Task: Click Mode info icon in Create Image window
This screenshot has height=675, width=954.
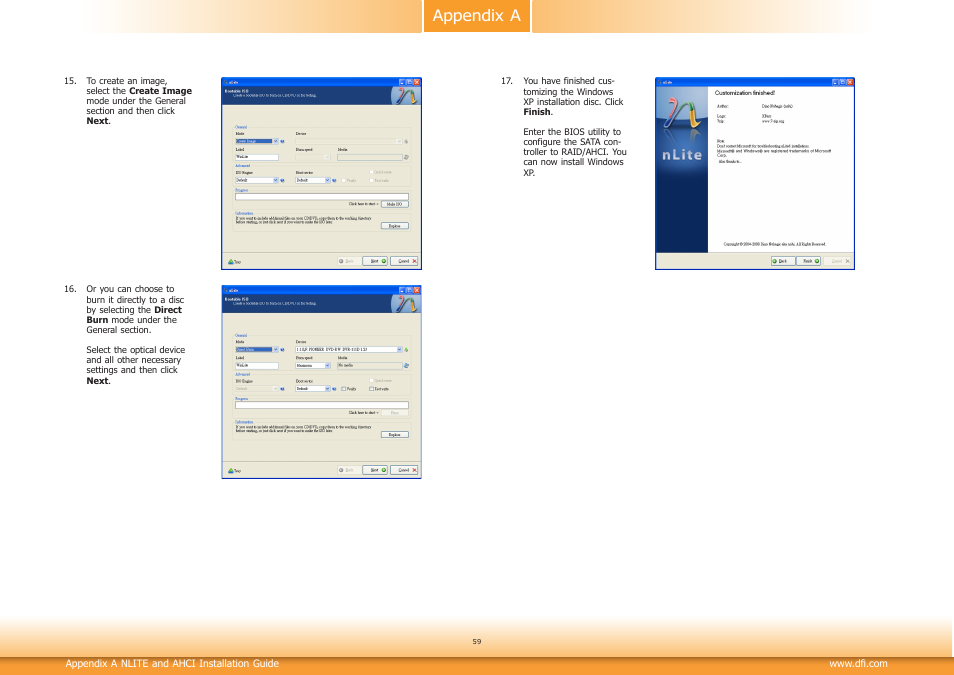Action: tap(282, 141)
